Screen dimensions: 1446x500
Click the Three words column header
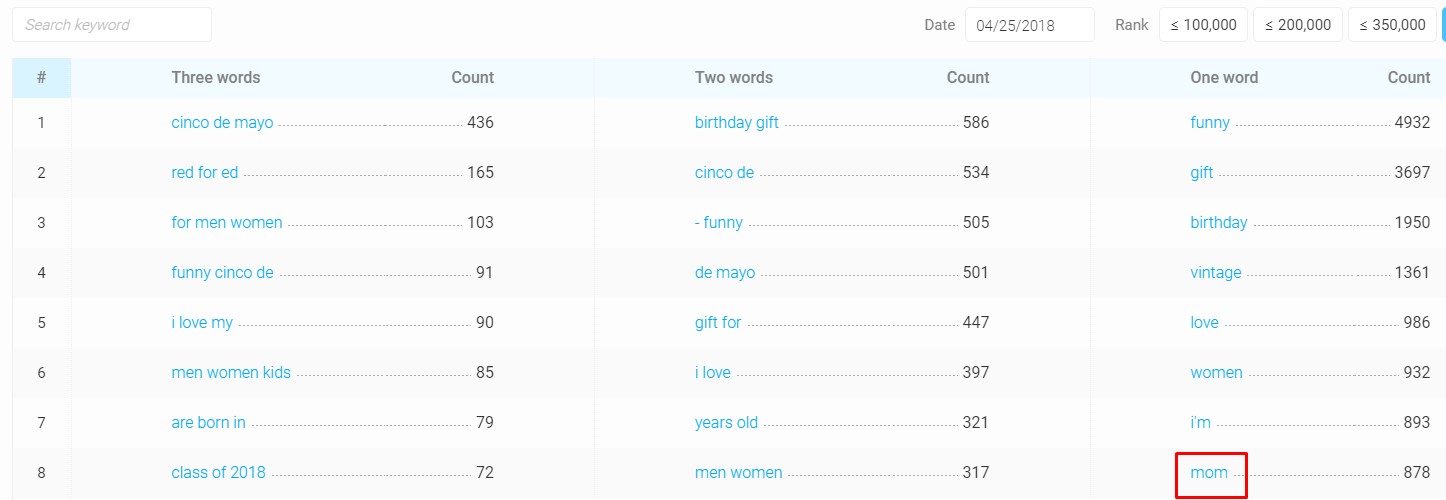[x=216, y=78]
